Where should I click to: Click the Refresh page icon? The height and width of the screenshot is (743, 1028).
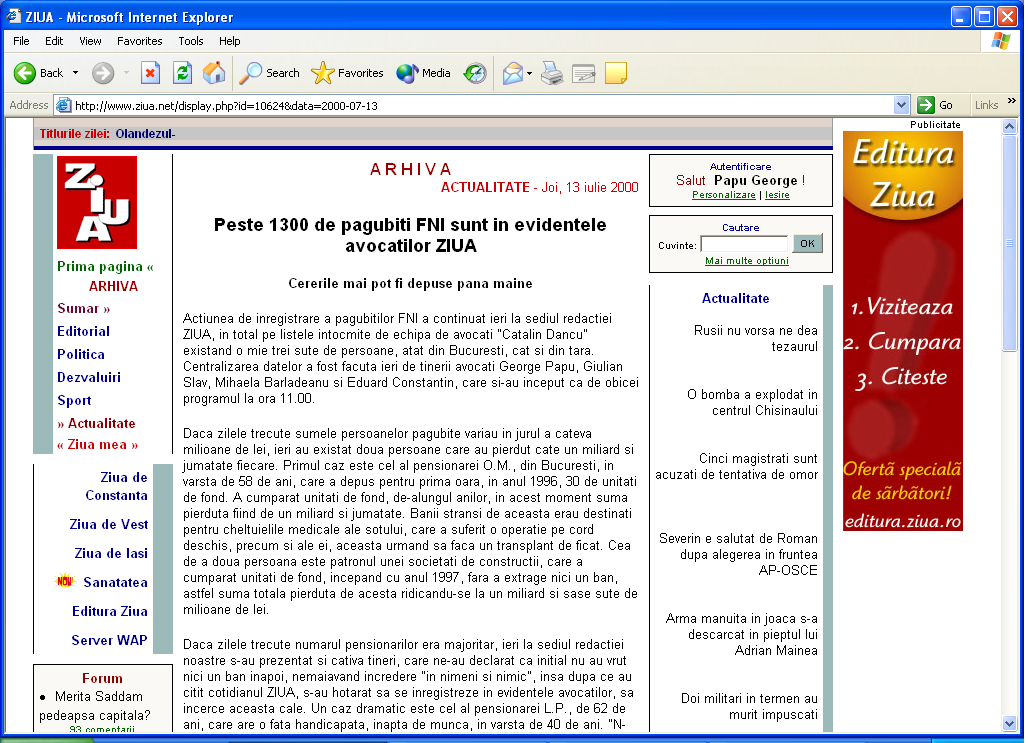pyautogui.click(x=182, y=73)
